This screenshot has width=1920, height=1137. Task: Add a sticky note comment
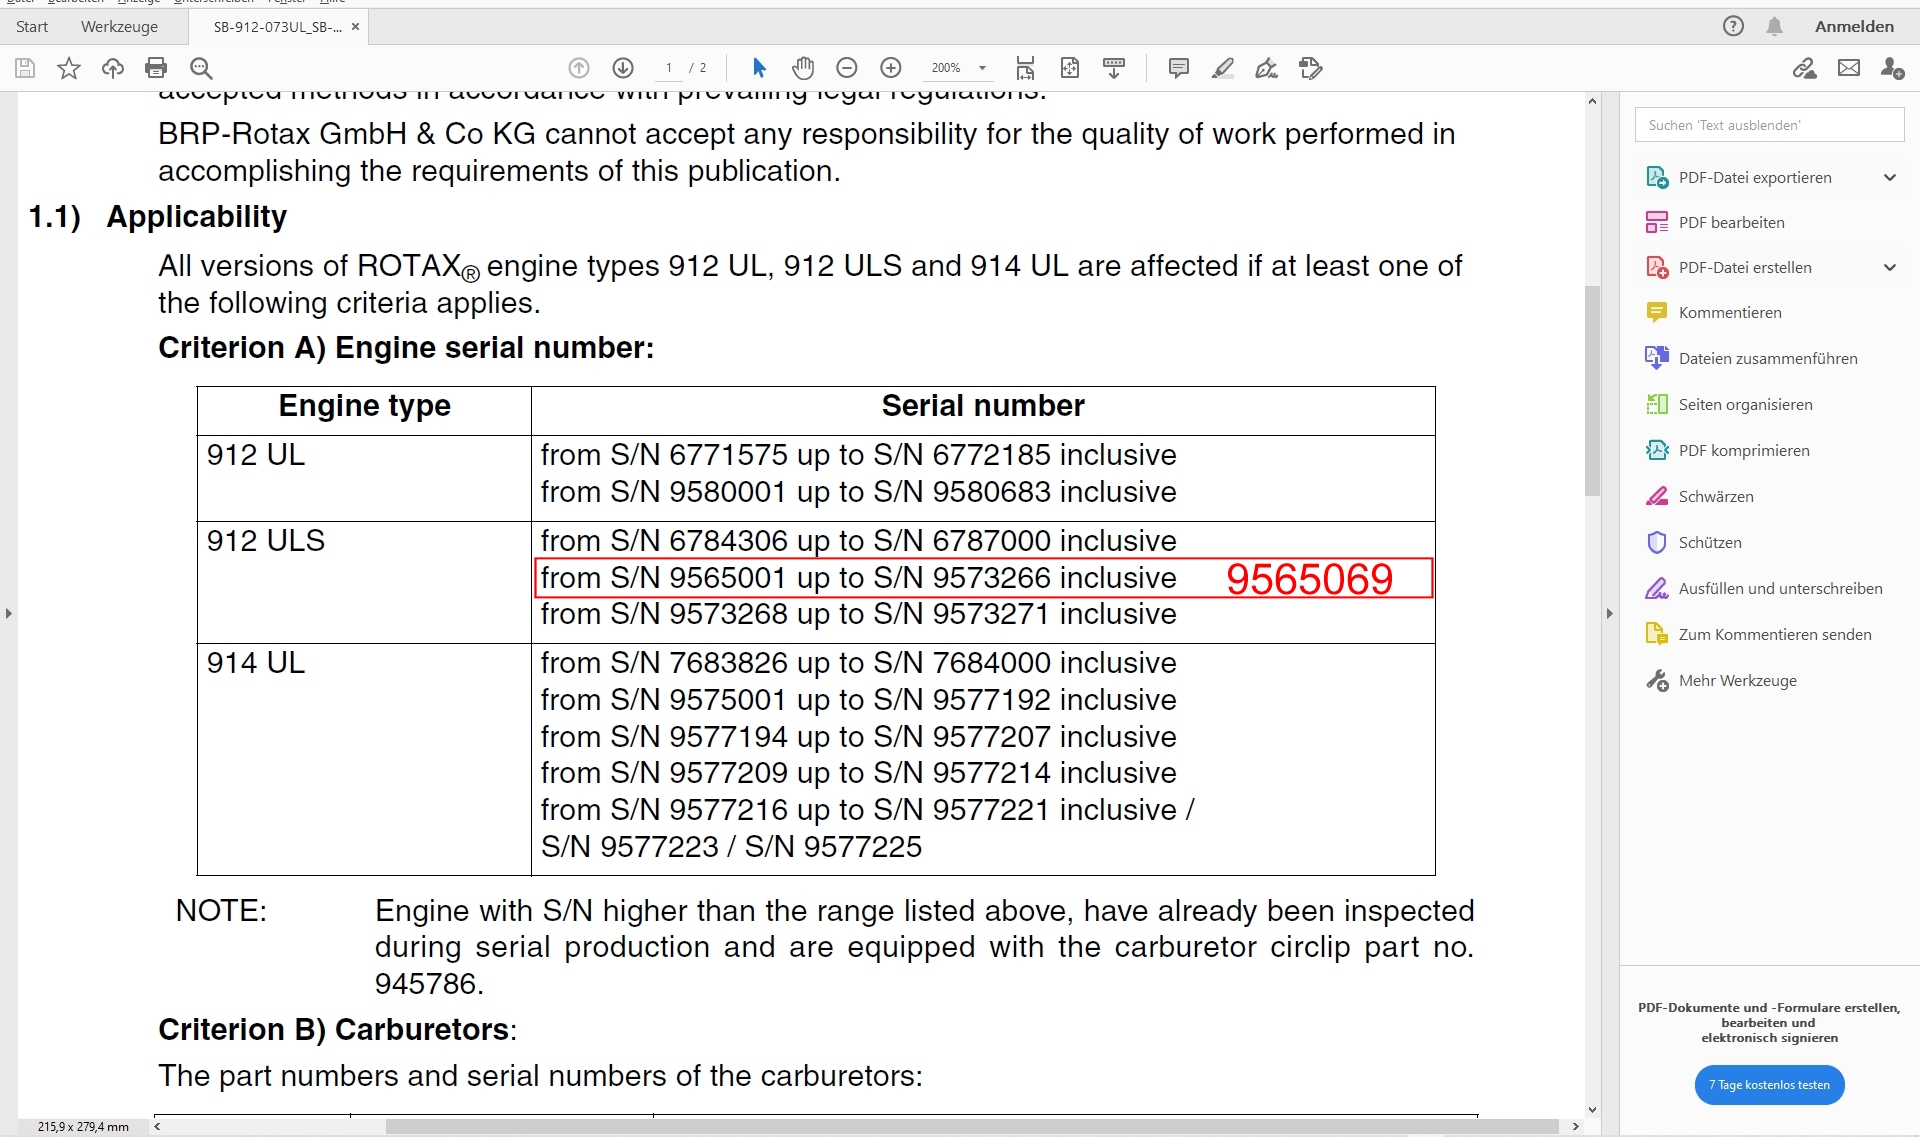1178,68
